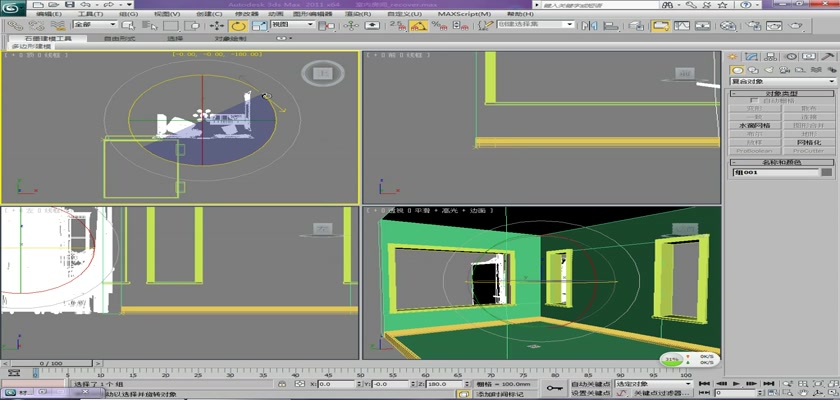Screen dimensions: 840x400
Task: Toggle the Percent Snap icon
Action: point(439,25)
